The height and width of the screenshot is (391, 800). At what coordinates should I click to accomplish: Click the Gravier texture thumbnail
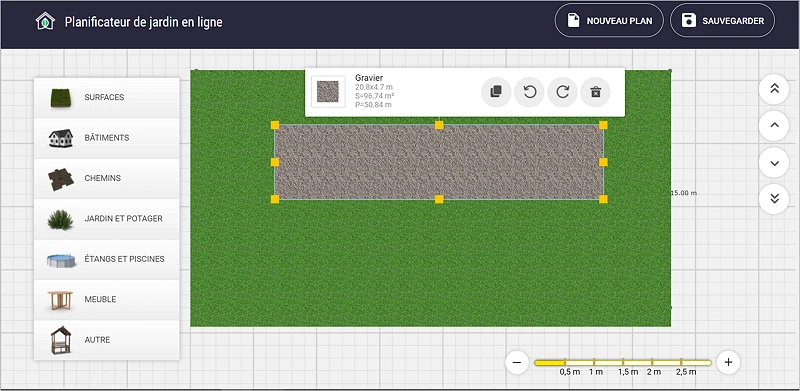click(328, 92)
